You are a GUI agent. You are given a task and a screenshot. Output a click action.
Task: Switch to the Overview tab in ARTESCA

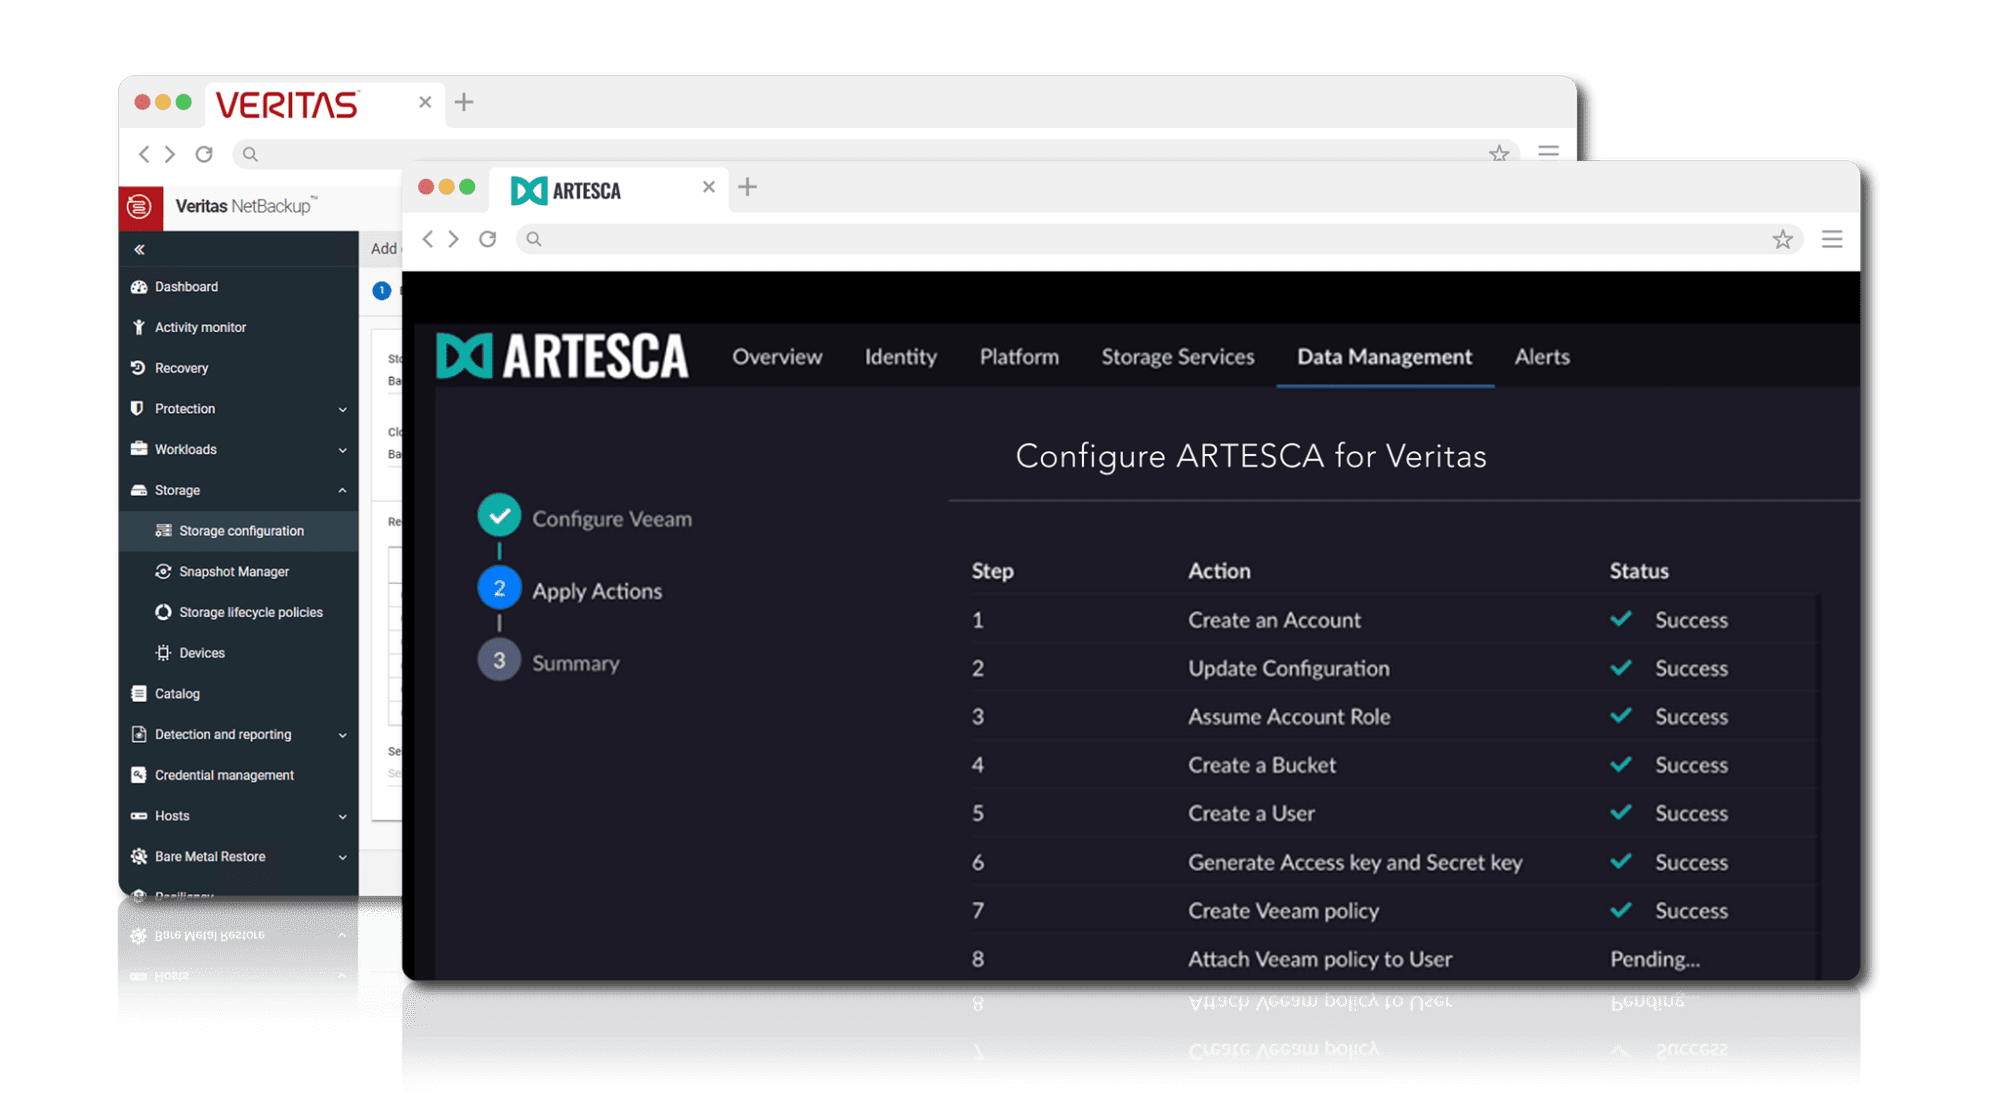(777, 357)
